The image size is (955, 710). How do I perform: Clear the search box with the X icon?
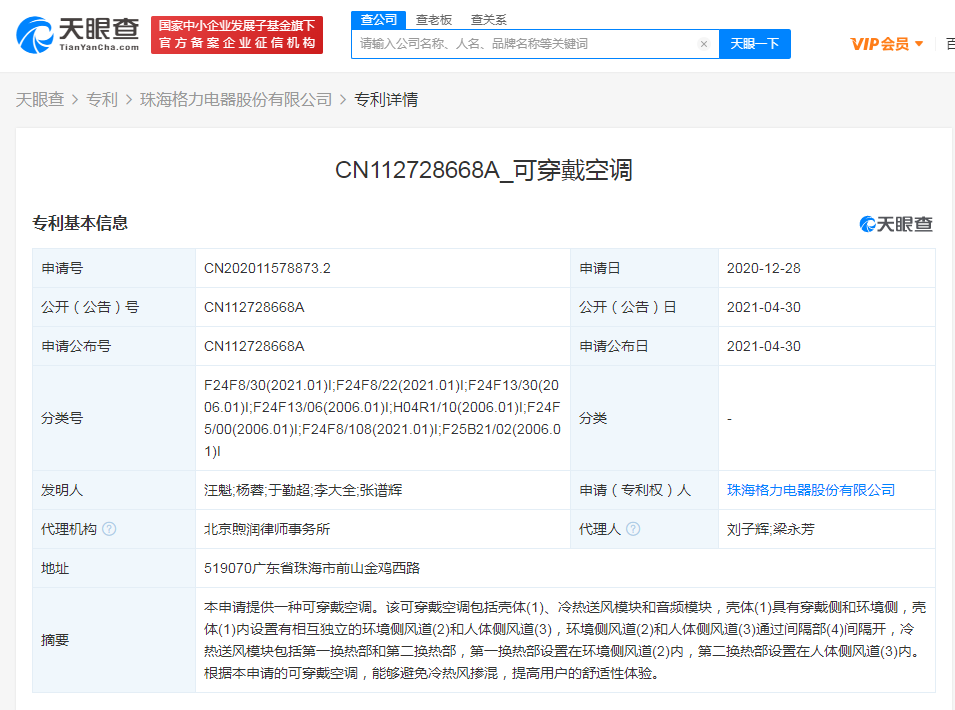703,44
